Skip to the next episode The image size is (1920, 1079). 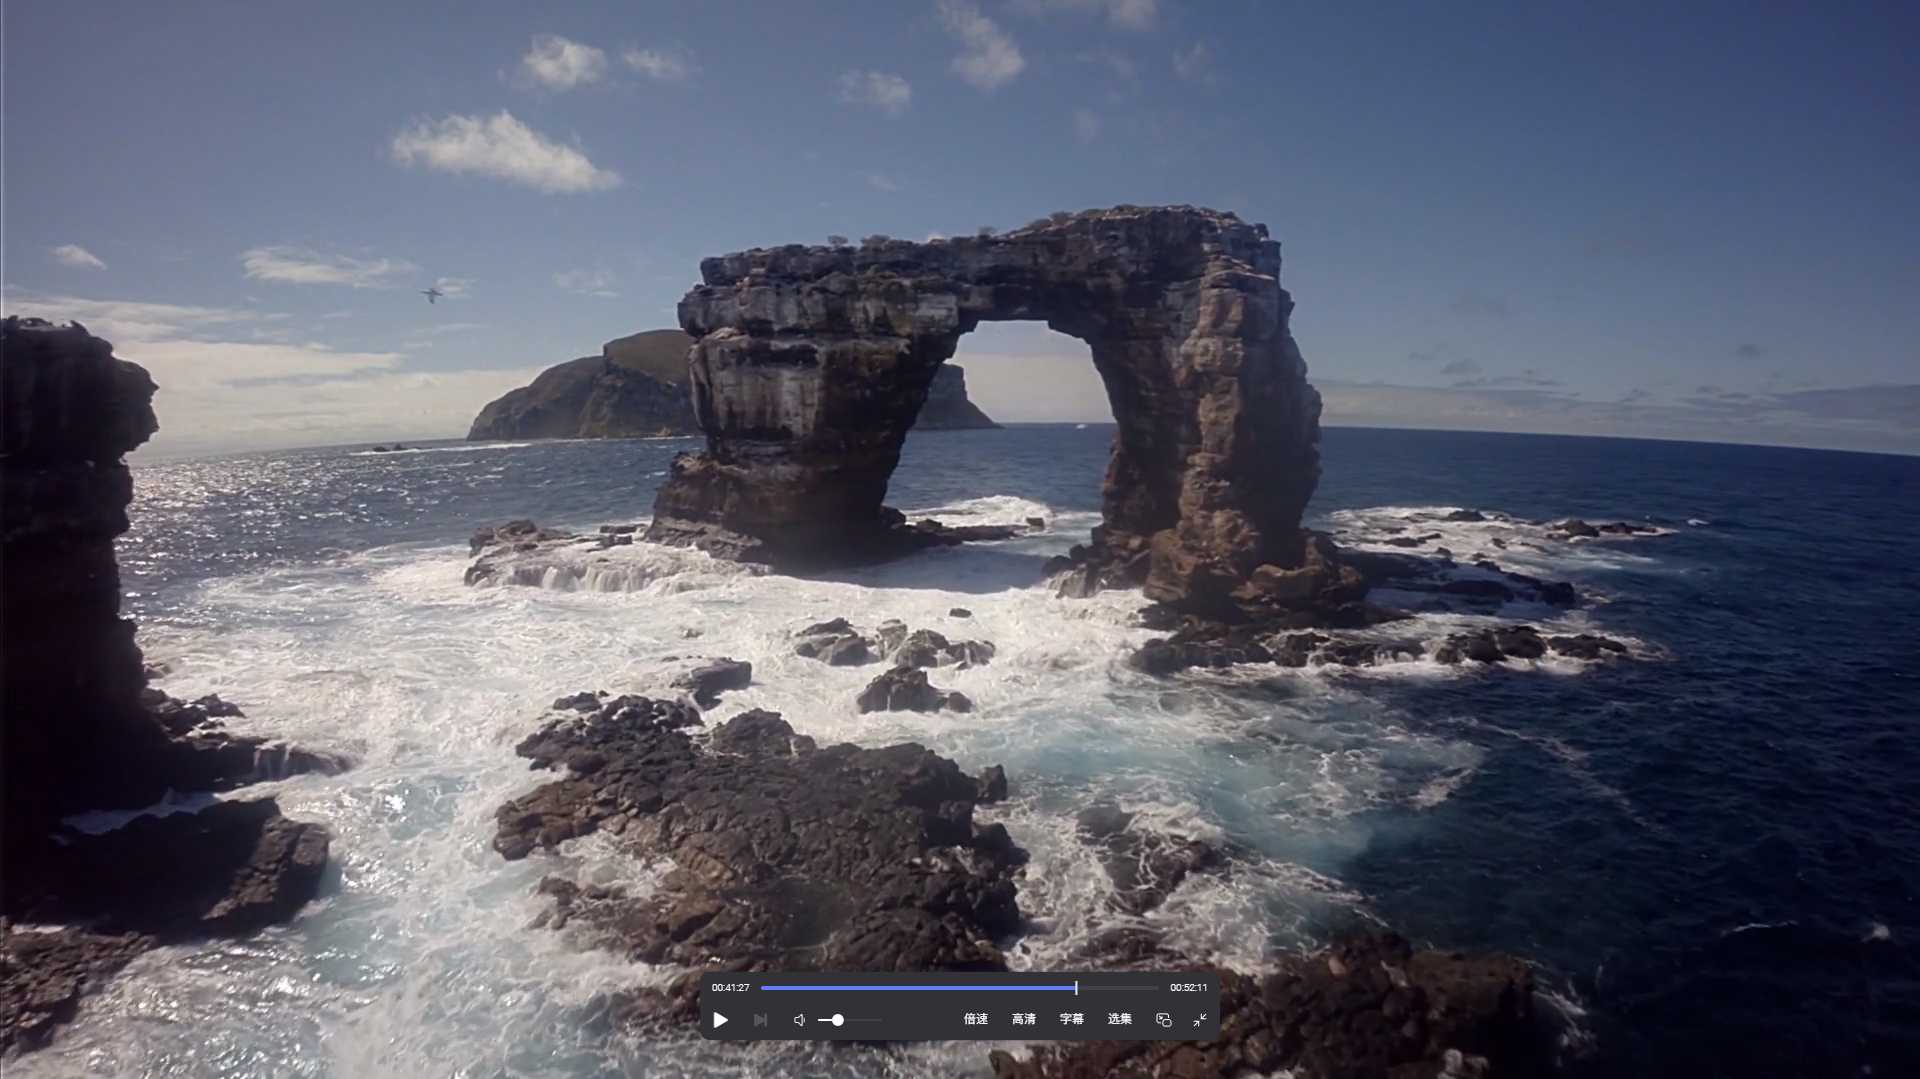pos(760,1020)
